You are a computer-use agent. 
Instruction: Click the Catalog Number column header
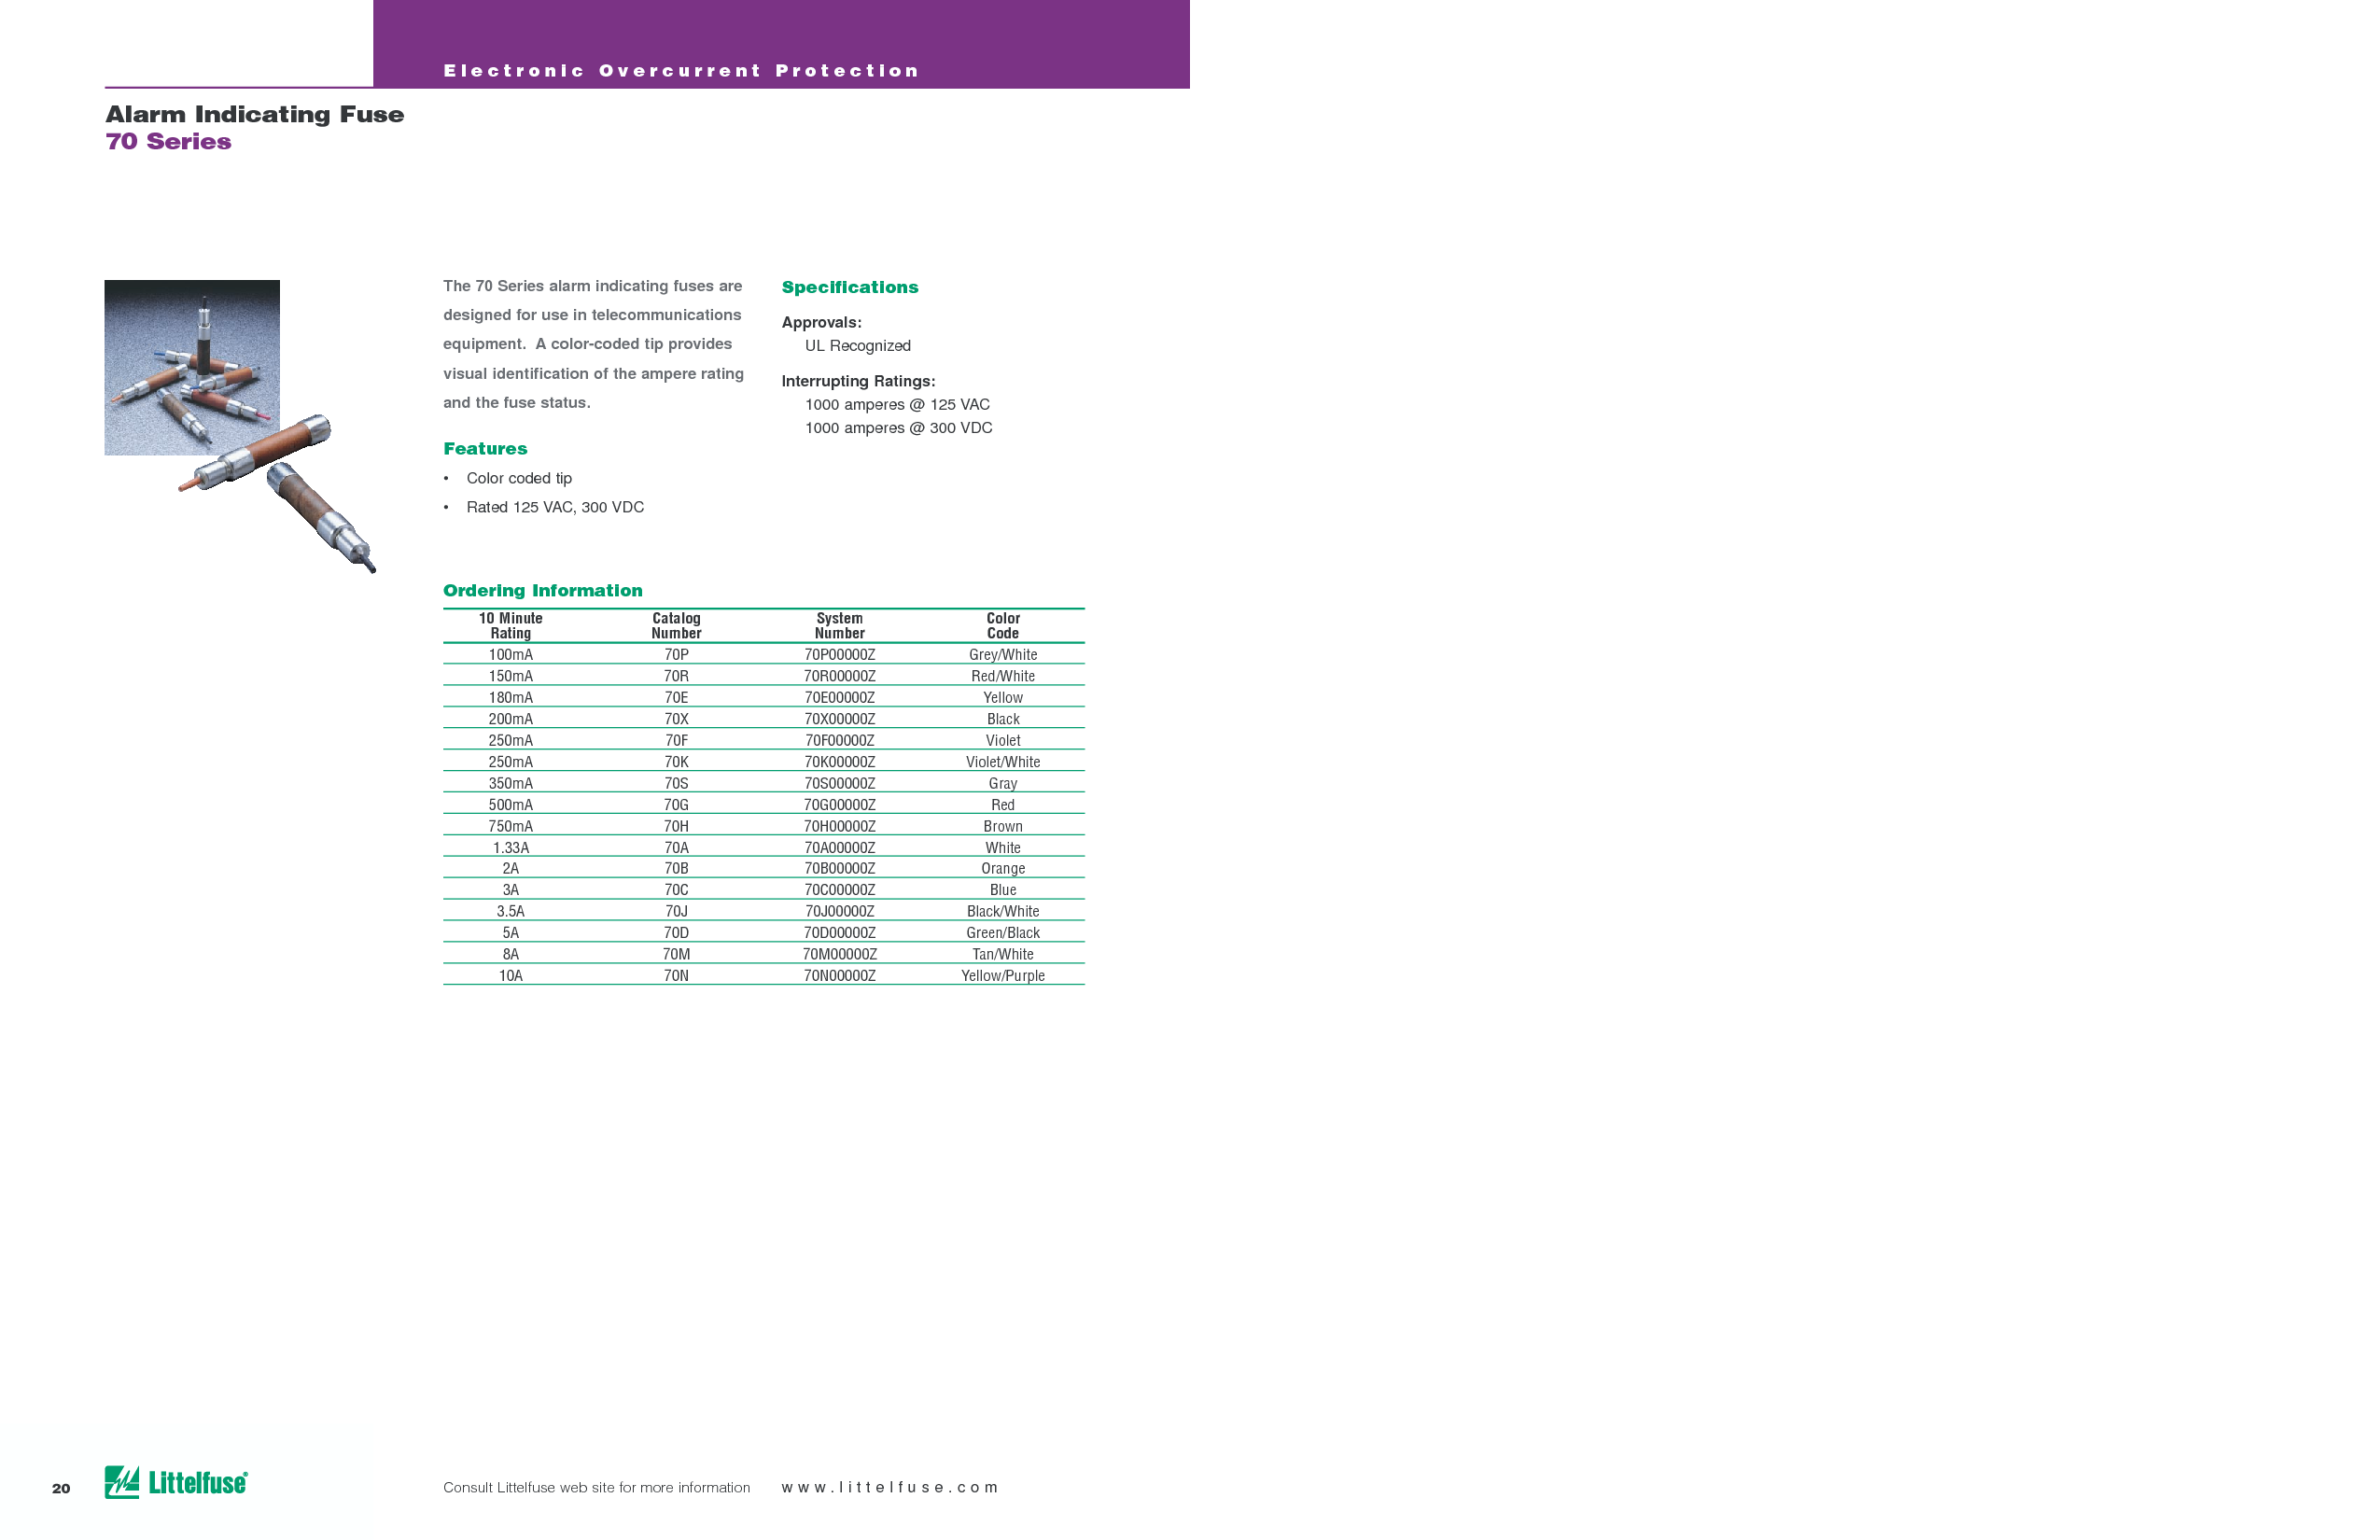pos(676,626)
